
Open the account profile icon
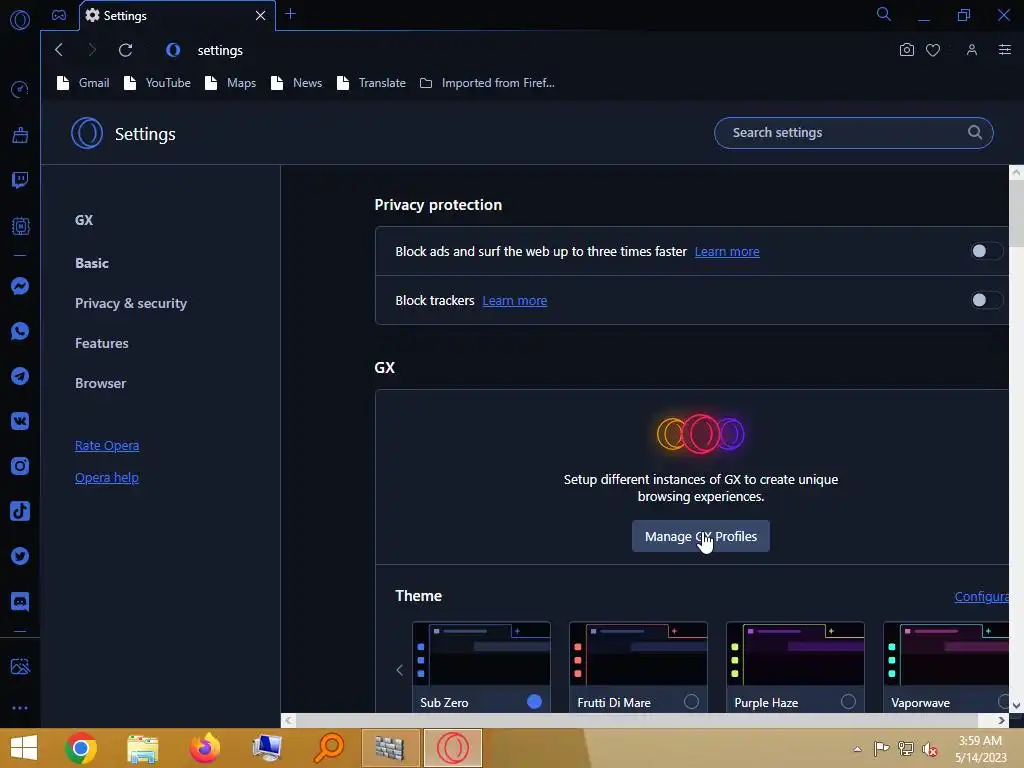point(972,50)
